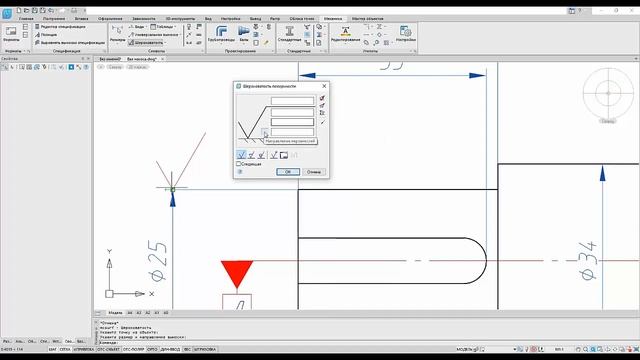Screen dimensions: 640x360
Task: Toggle ОТС-ОБЪЕКТ tracking in status bar
Action: [109, 349]
